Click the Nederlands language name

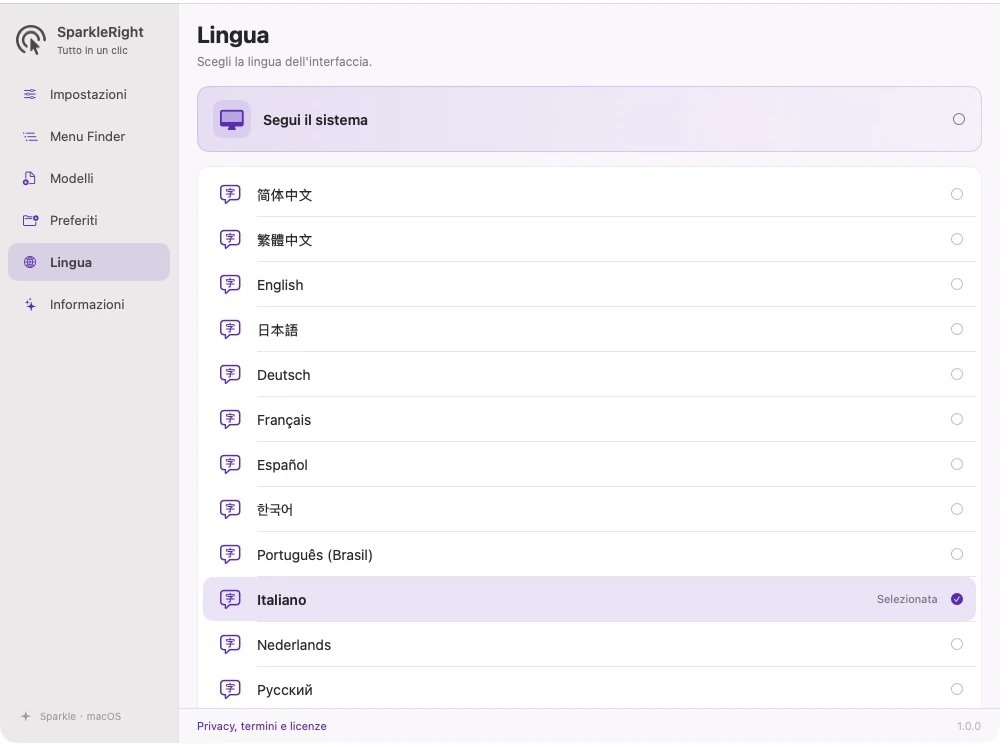(294, 645)
